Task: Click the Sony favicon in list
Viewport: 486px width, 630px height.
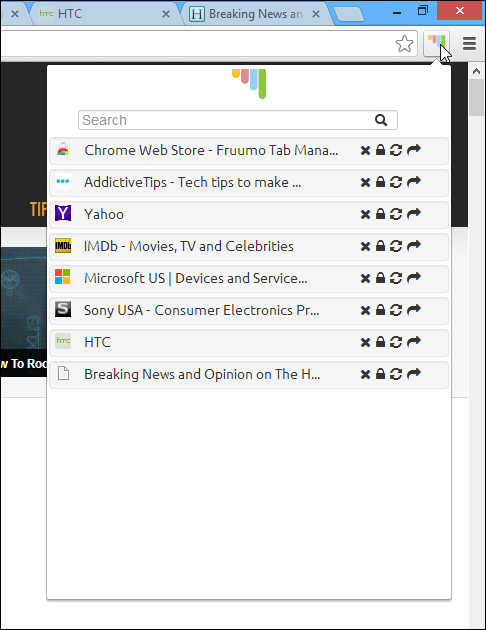Action: pyautogui.click(x=63, y=309)
